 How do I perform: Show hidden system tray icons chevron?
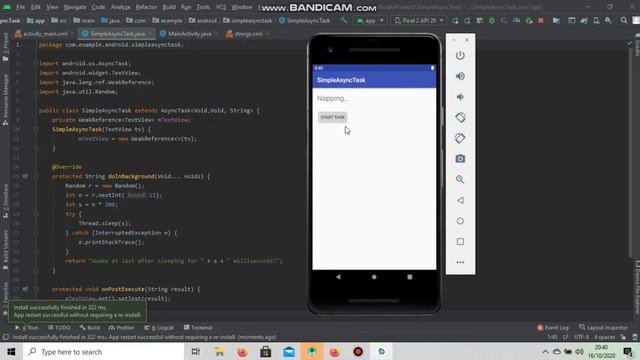point(545,352)
